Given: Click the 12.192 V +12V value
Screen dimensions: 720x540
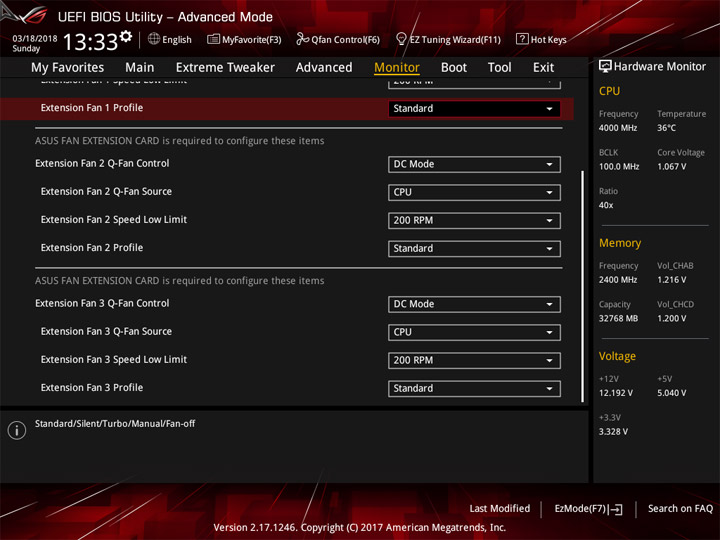Looking at the screenshot, I should point(616,393).
